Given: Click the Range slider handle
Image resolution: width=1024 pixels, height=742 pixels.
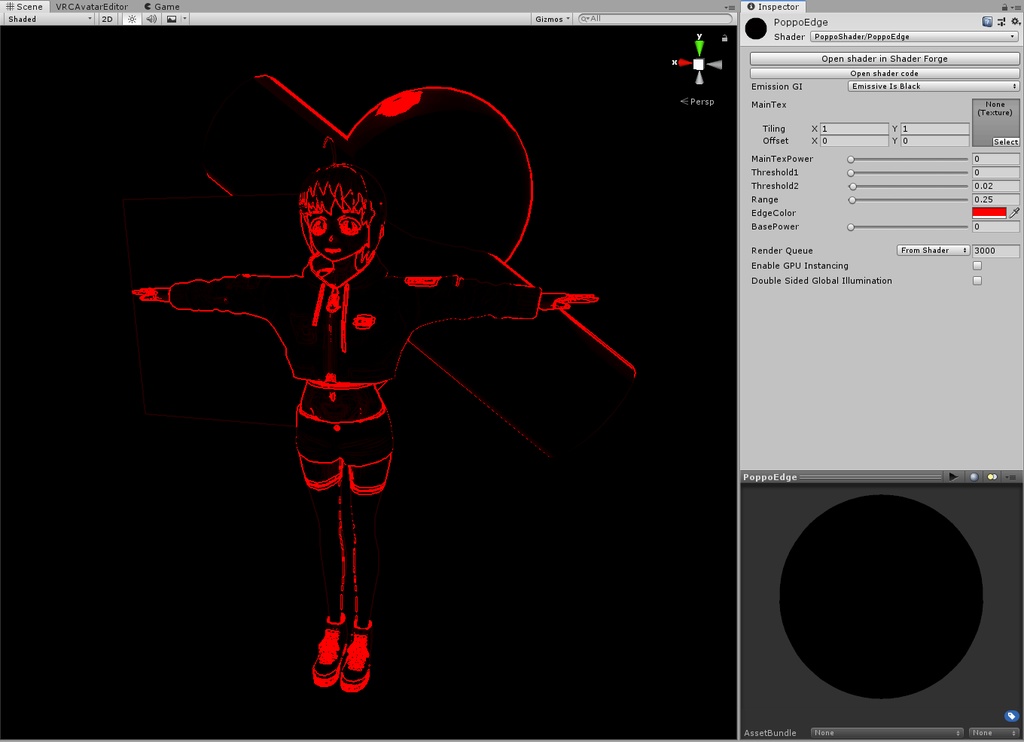Looking at the screenshot, I should [x=852, y=201].
